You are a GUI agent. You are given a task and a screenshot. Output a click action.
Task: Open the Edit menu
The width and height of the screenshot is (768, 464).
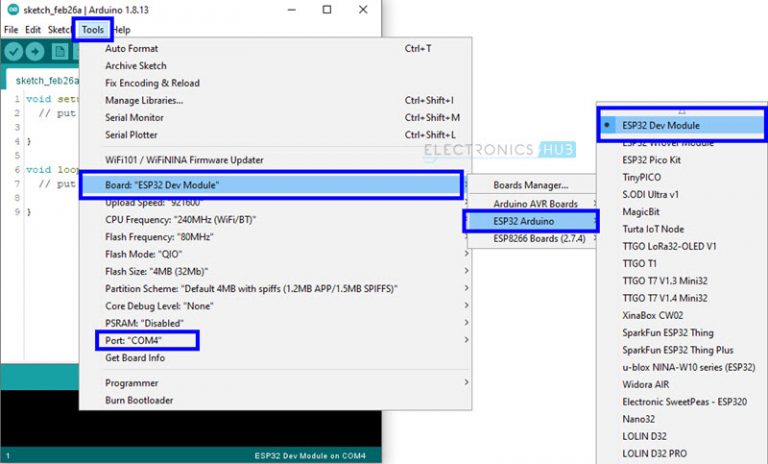(33, 30)
